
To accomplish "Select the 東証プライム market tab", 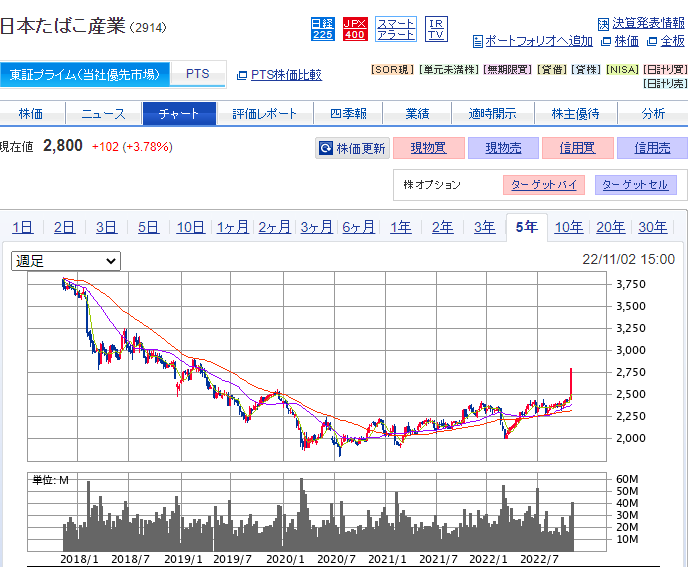I will click(x=85, y=74).
